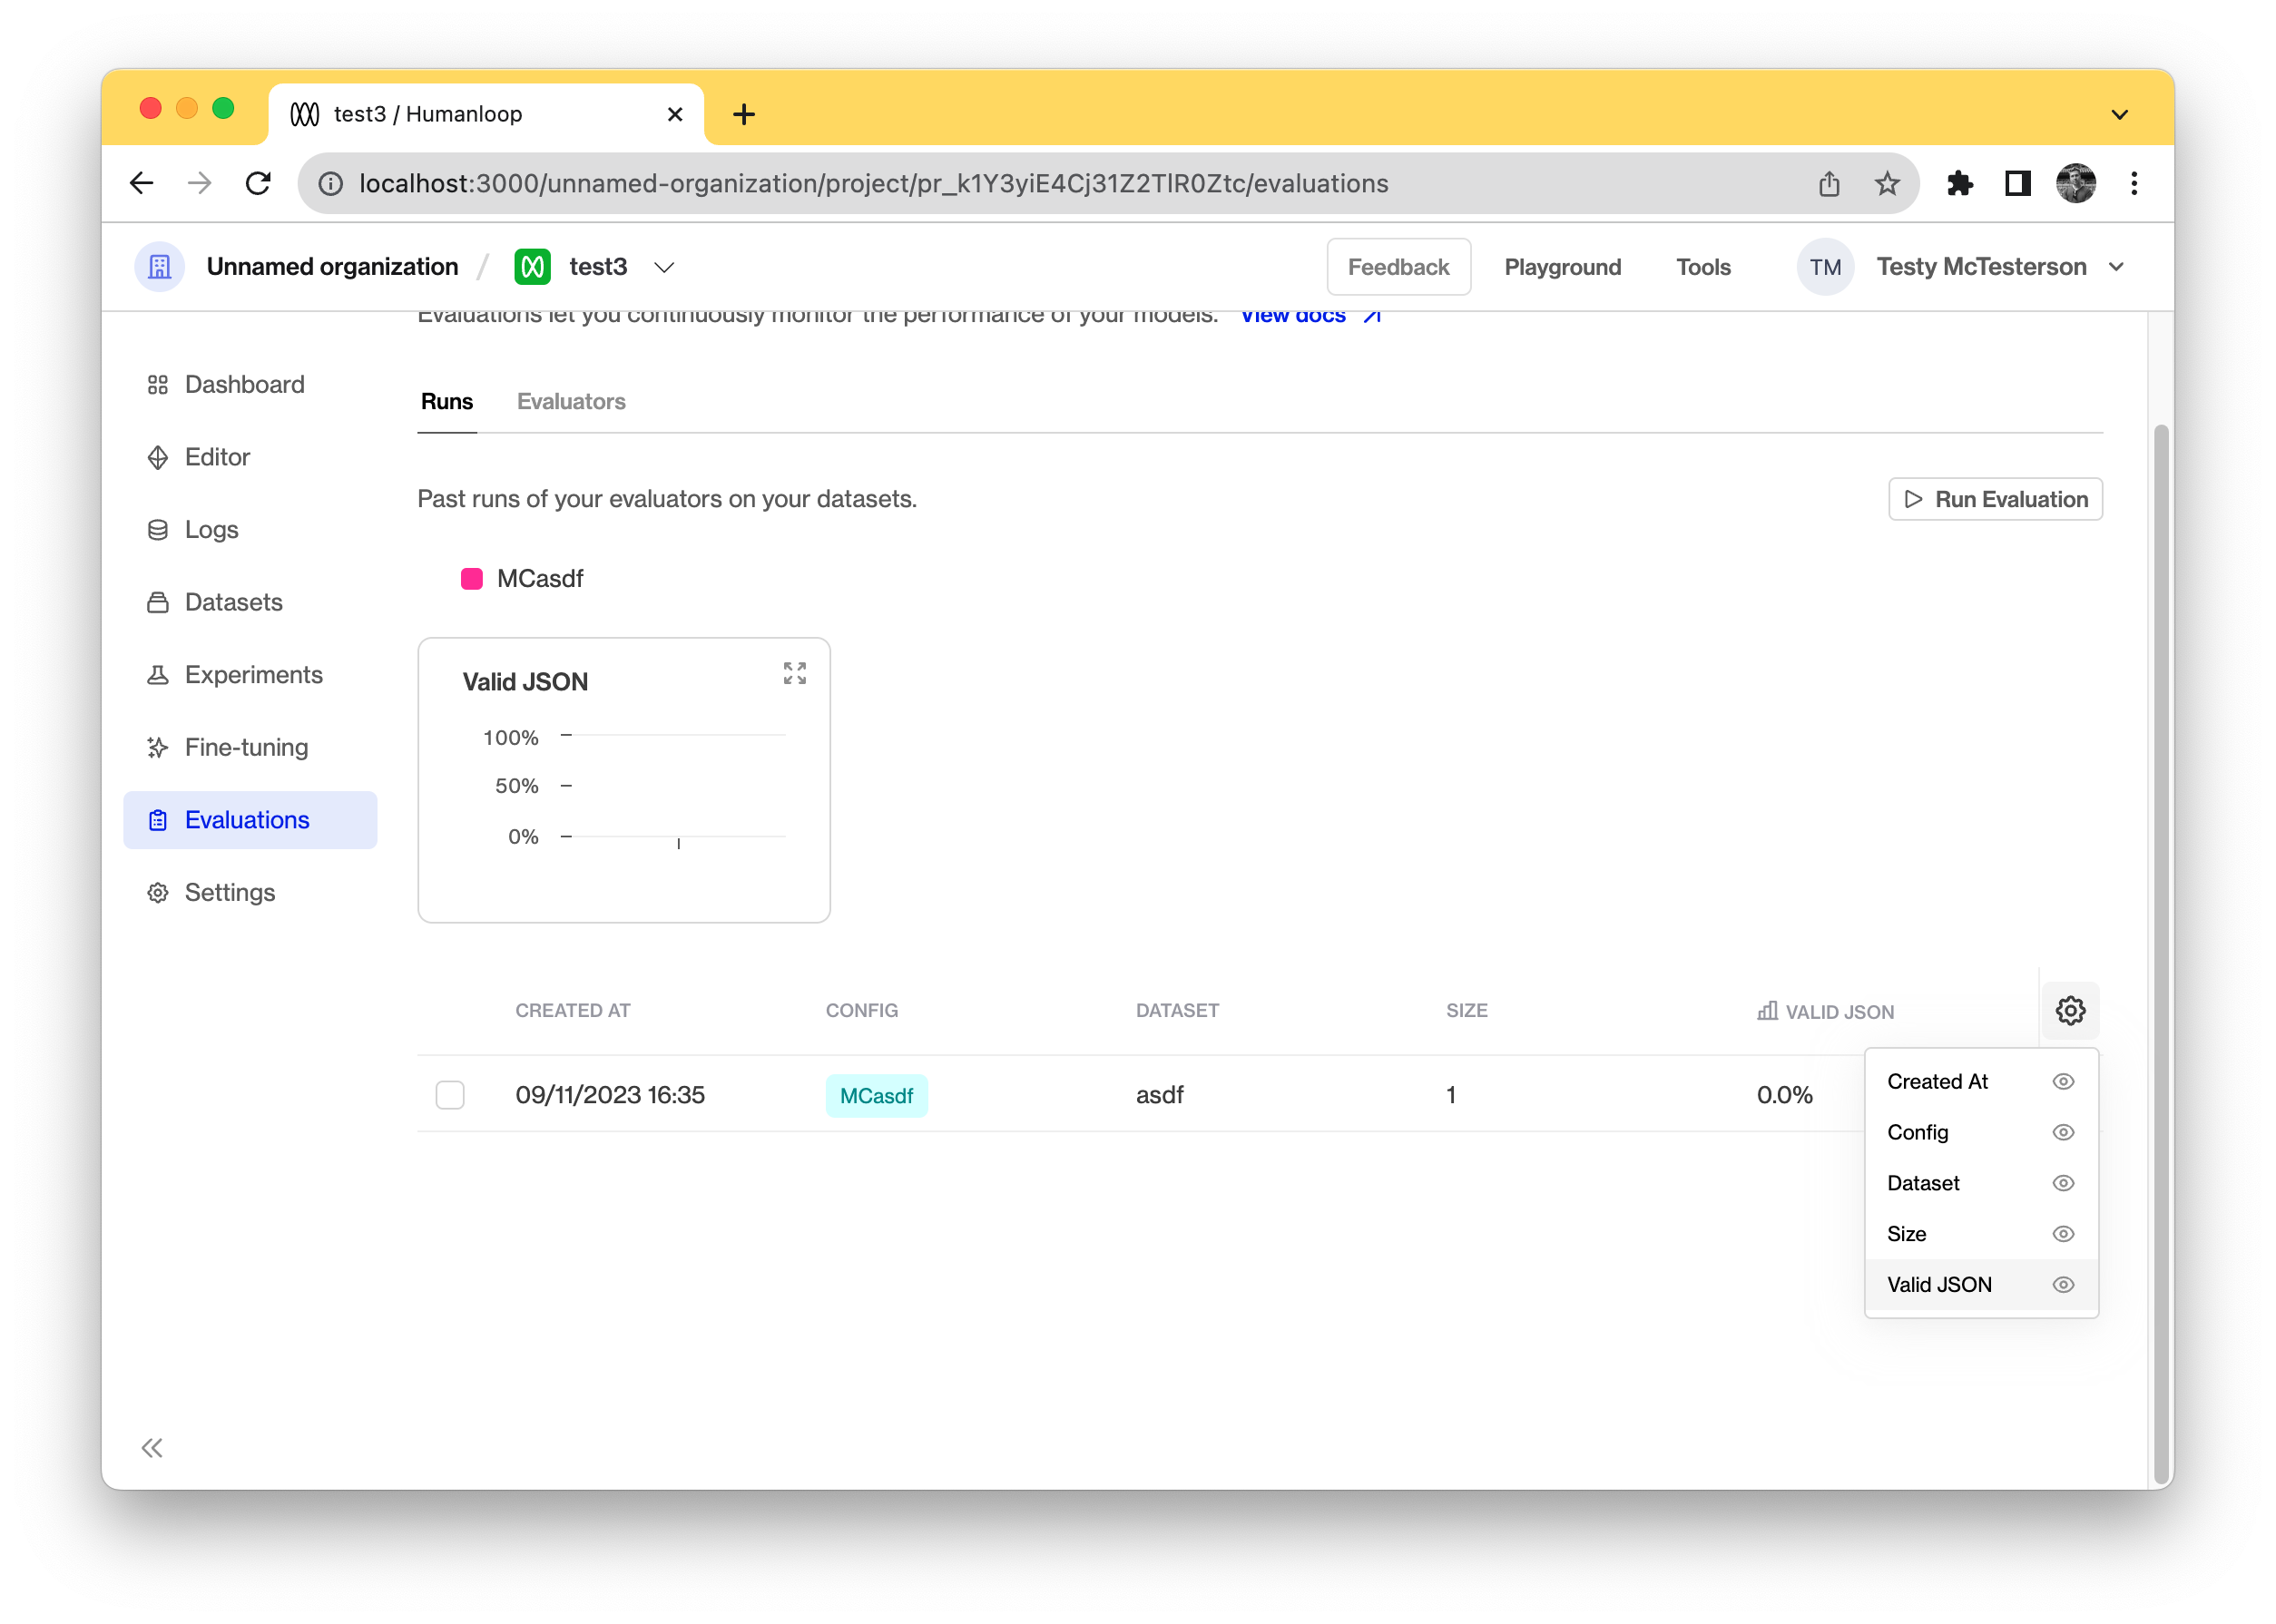Screen dimensions: 2276x1624
Task: Select the 09/11/2023 run checkbox
Action: (x=450, y=1095)
